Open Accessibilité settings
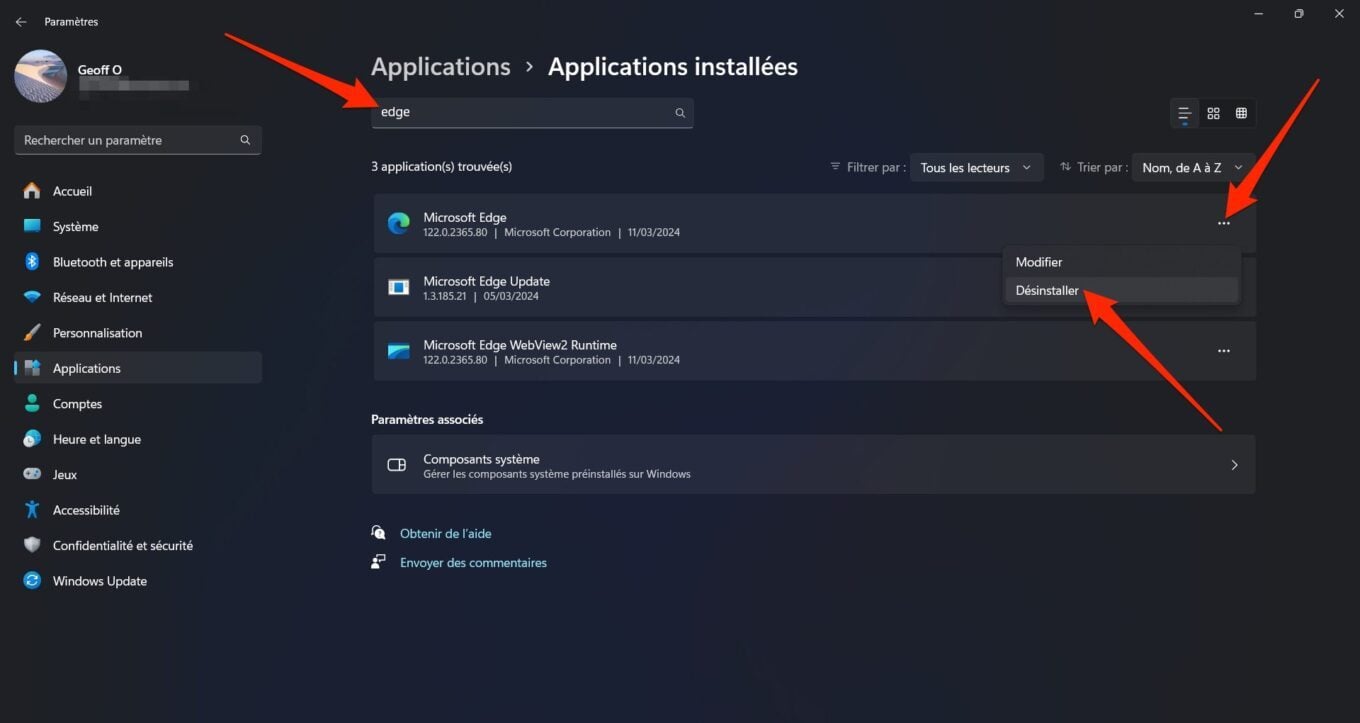The height and width of the screenshot is (723, 1360). [138, 510]
